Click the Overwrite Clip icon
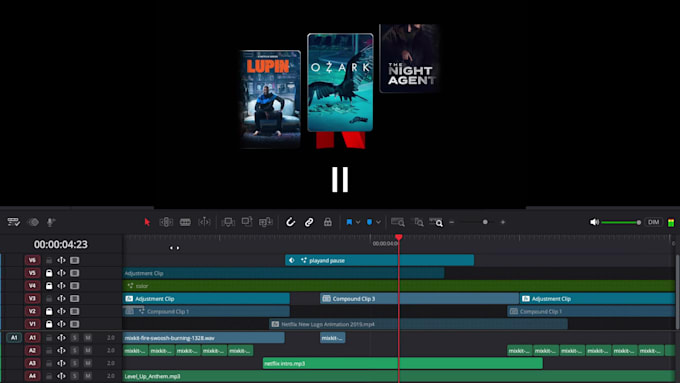680x383 pixels. tap(247, 222)
